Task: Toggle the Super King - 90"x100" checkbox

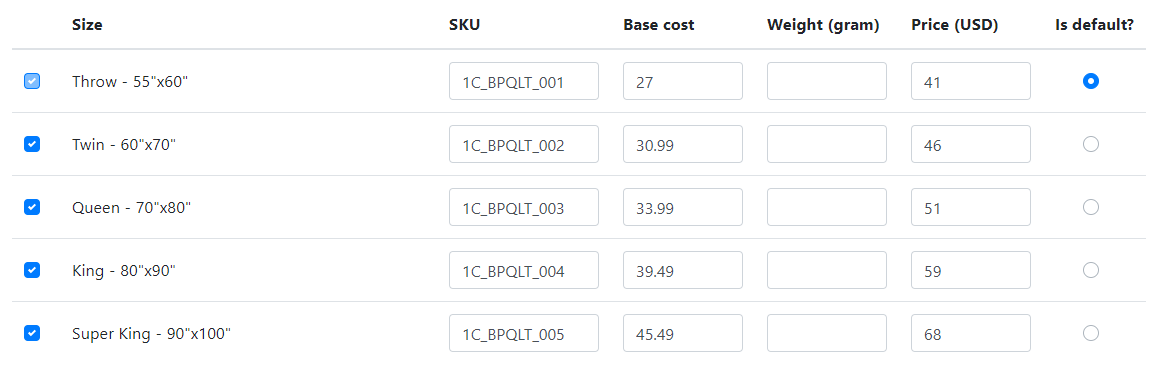Action: (32, 334)
